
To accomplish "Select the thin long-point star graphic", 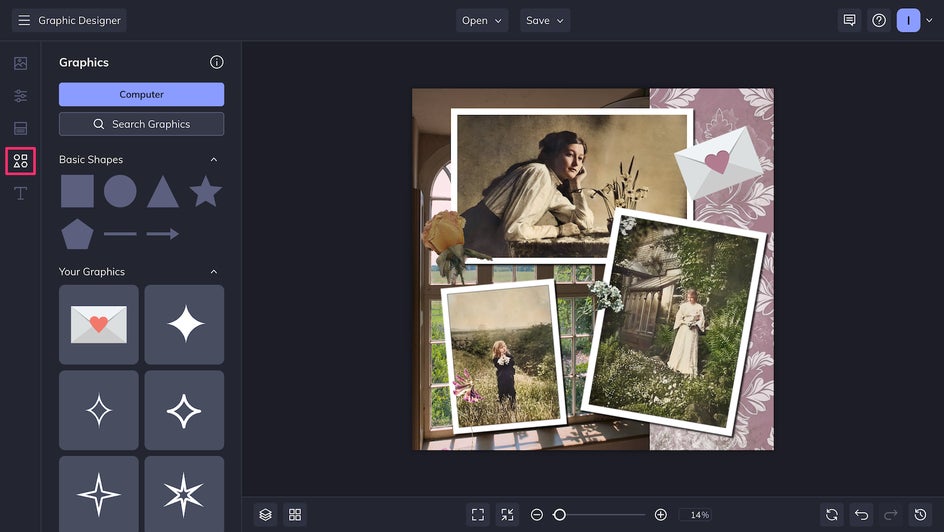I will [x=99, y=494].
